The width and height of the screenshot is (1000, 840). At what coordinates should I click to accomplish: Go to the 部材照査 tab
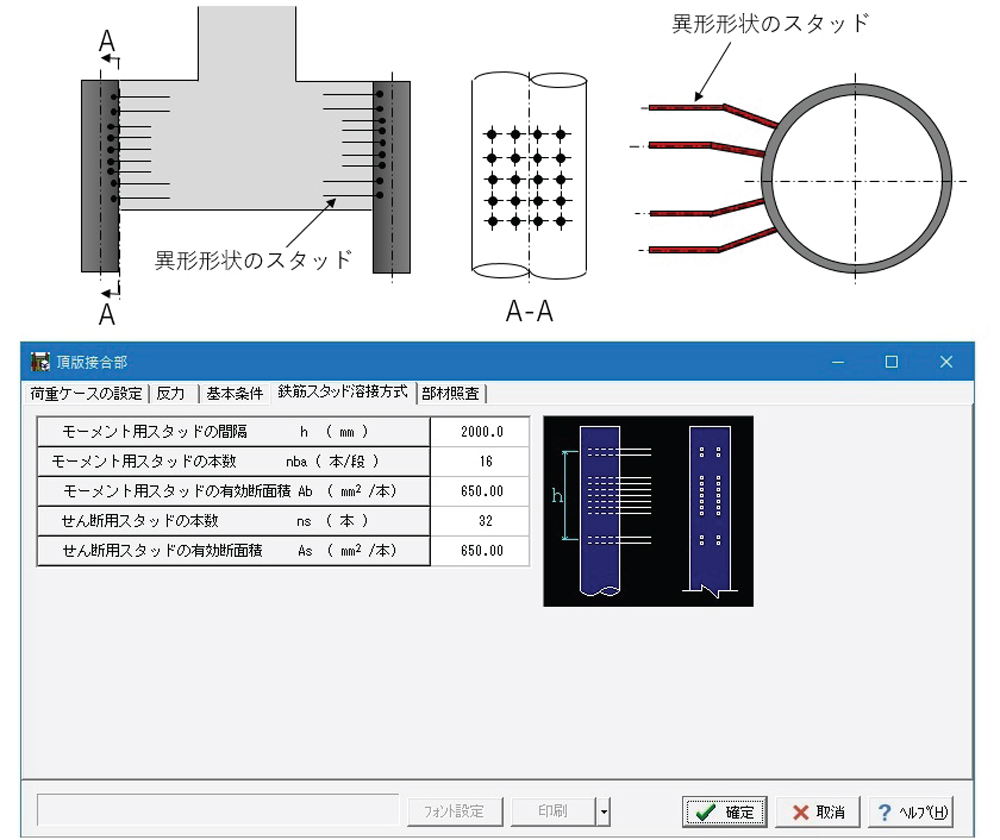click(451, 394)
